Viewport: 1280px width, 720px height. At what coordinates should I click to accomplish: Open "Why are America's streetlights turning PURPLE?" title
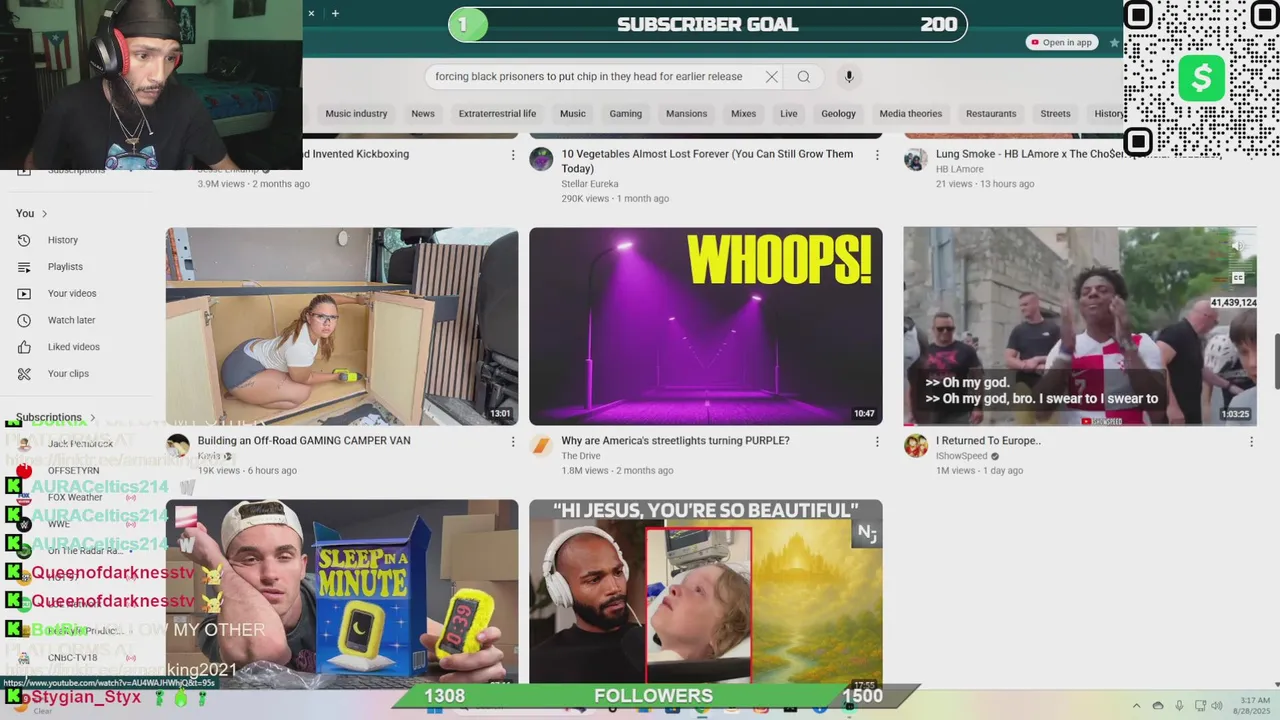[x=675, y=441]
